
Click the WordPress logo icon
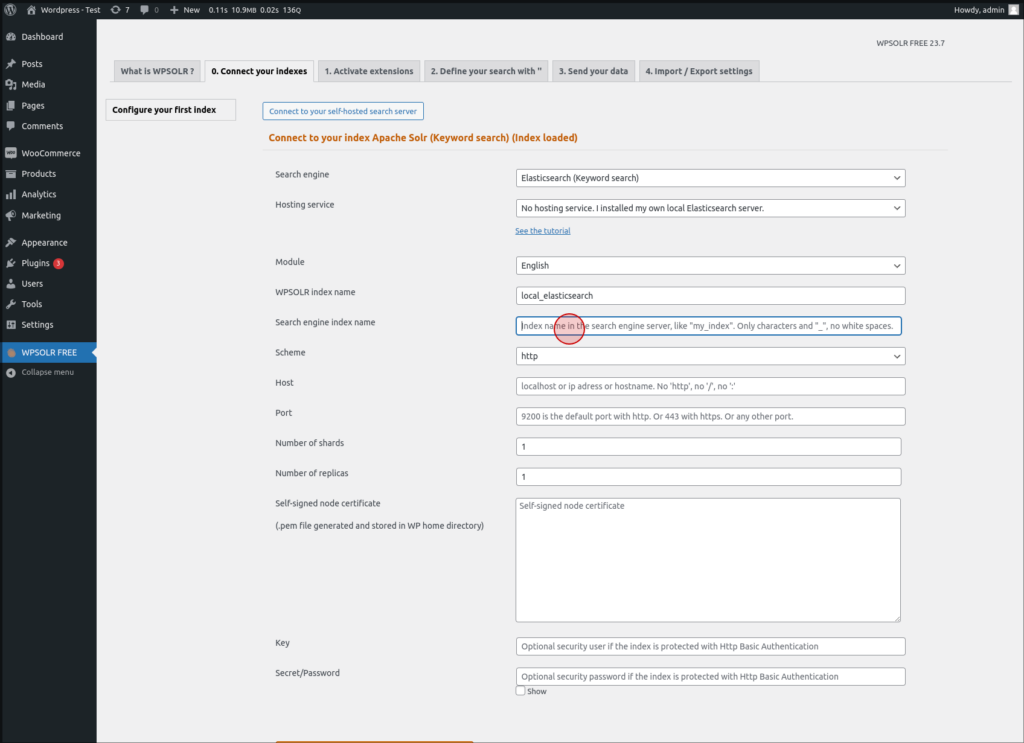pos(10,10)
